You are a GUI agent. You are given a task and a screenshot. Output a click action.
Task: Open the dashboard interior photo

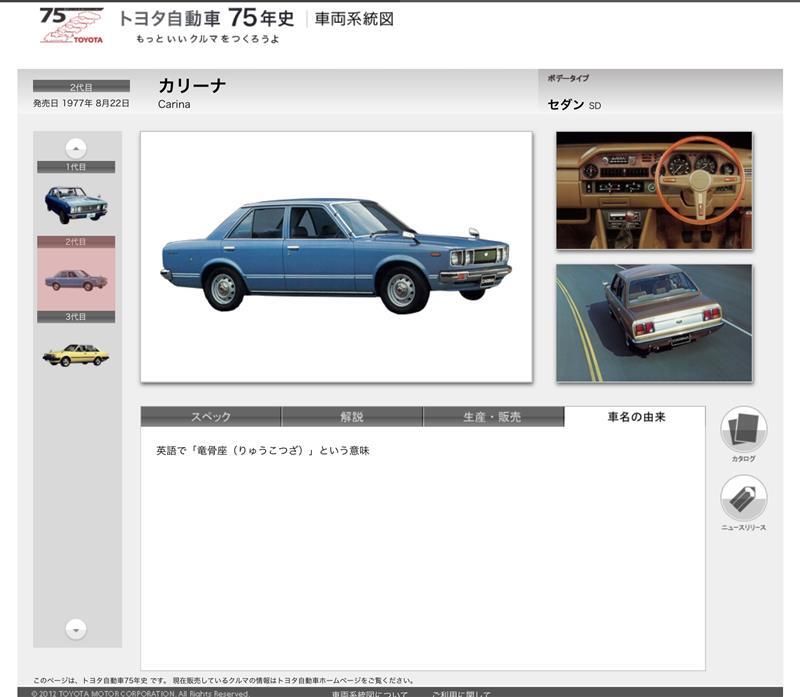point(654,190)
